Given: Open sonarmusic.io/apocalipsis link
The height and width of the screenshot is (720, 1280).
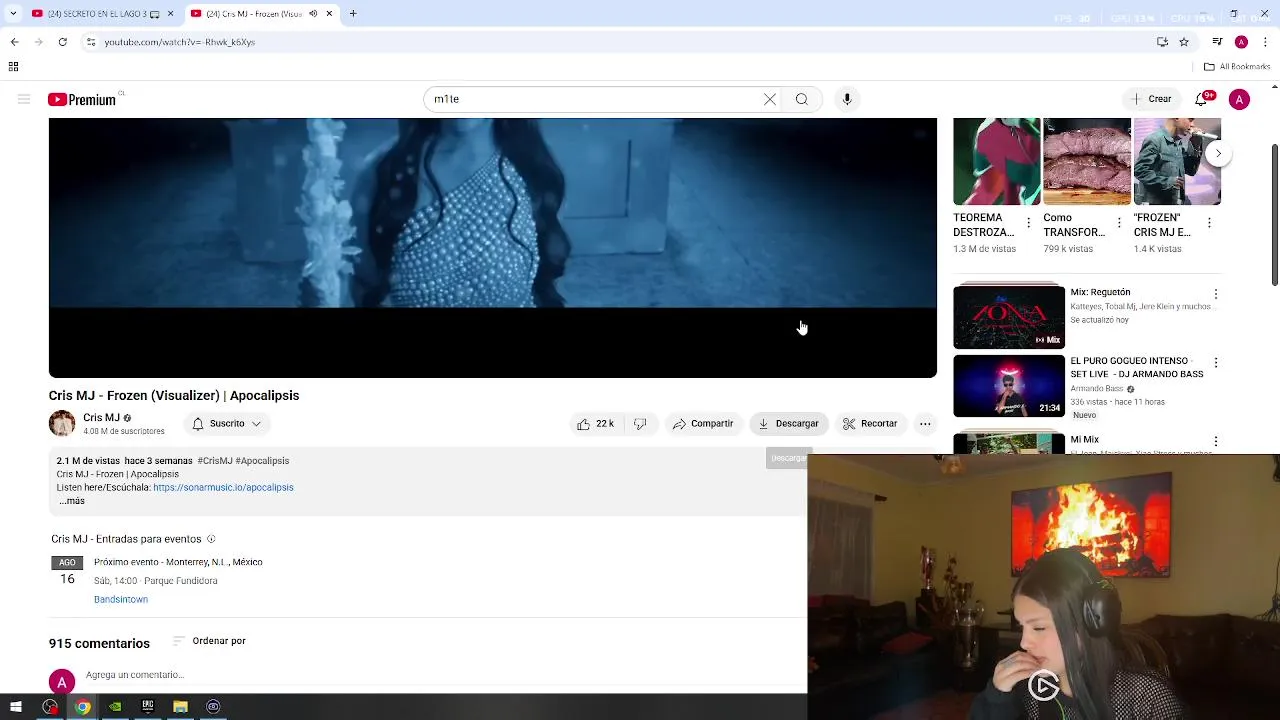Looking at the screenshot, I should tap(223, 487).
